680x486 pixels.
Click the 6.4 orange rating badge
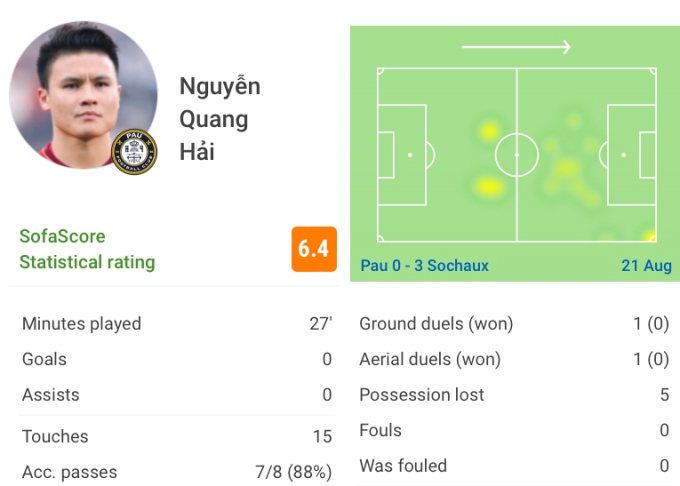pos(314,249)
